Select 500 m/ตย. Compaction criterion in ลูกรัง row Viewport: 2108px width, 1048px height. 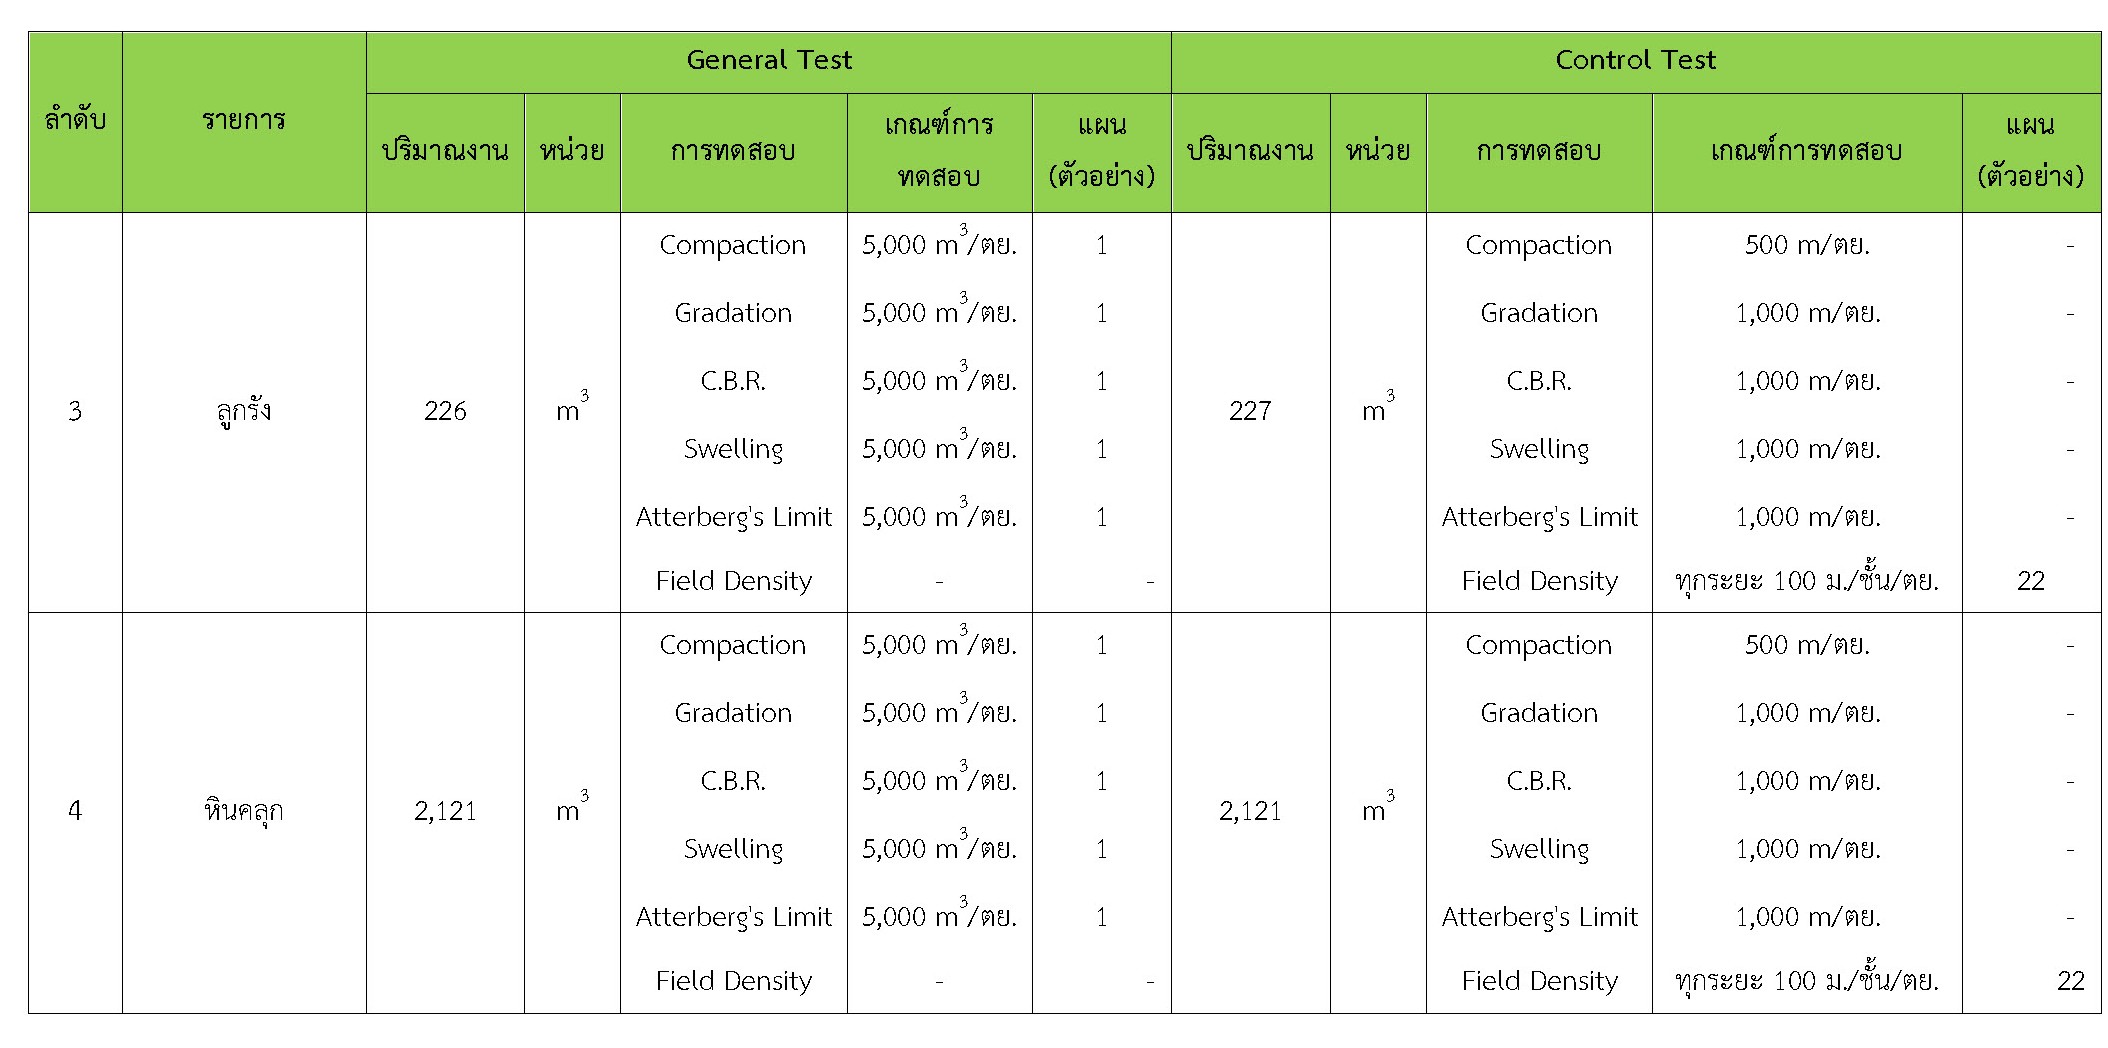1806,246
